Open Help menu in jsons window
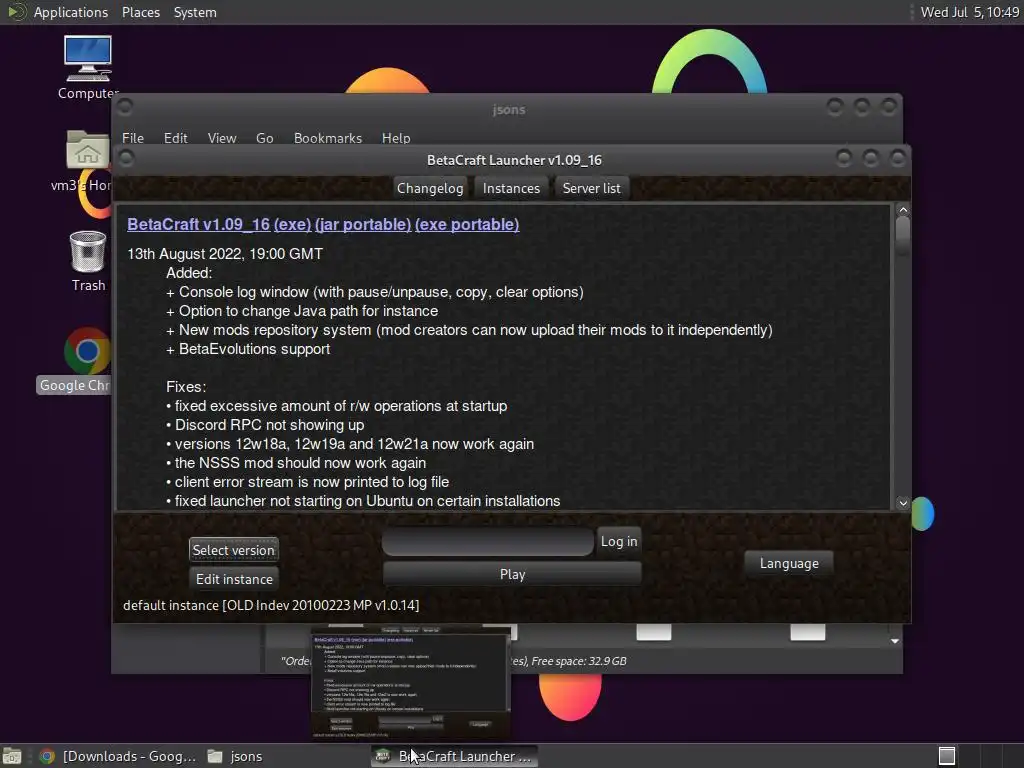Viewport: 1024px width, 768px height. click(x=396, y=138)
